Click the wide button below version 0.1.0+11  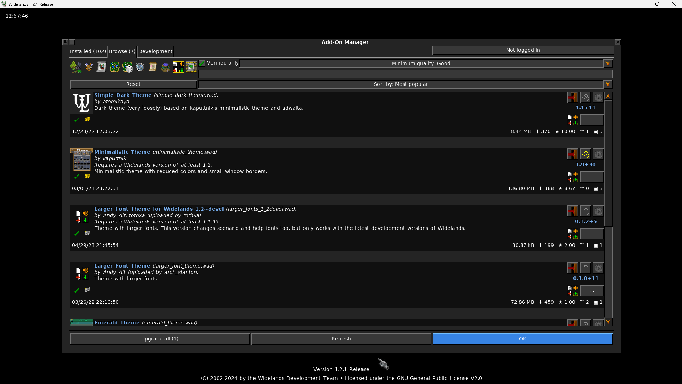pyautogui.click(x=592, y=291)
